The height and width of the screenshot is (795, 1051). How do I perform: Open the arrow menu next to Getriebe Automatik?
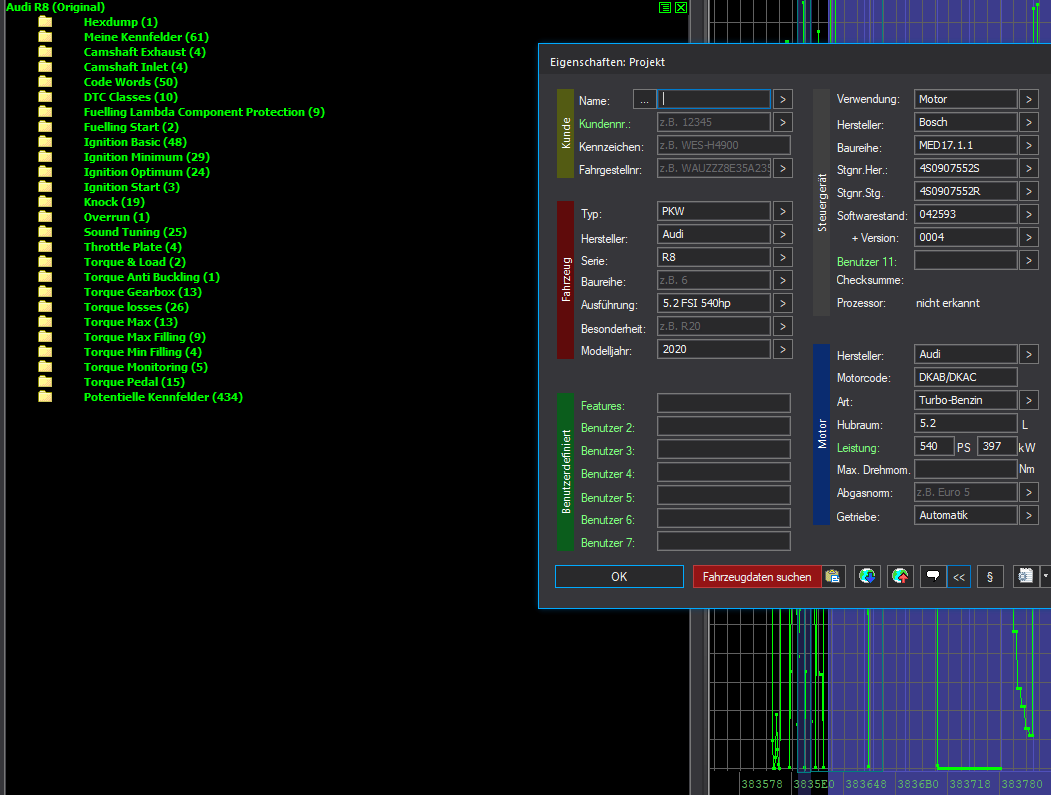1029,515
